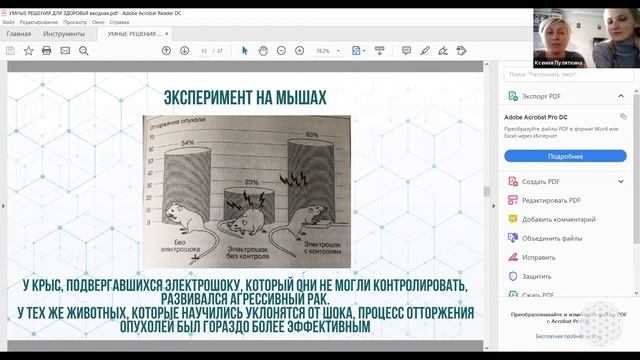Expand the Create PDF section

point(621,182)
